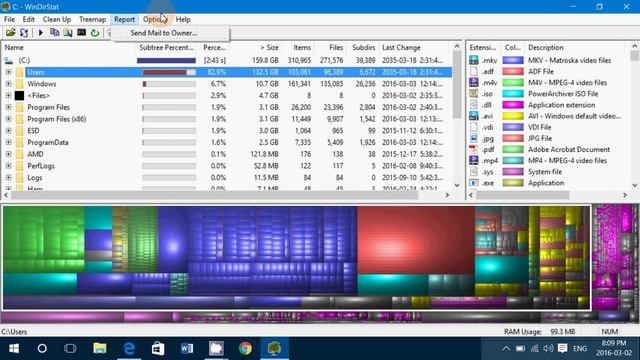Viewport: 640px width, 360px height.
Task: Click the .exe application icon
Action: click(473, 183)
